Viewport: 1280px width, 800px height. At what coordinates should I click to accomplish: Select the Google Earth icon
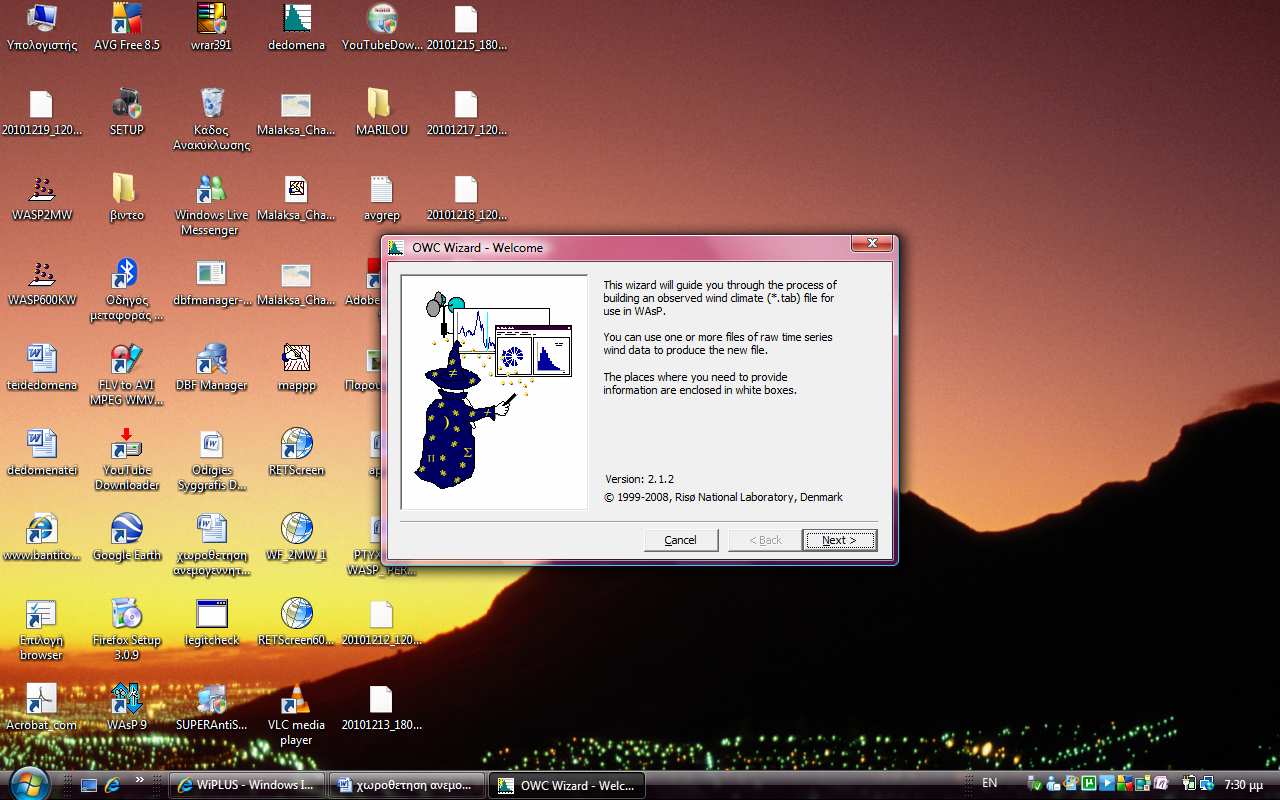point(127,538)
